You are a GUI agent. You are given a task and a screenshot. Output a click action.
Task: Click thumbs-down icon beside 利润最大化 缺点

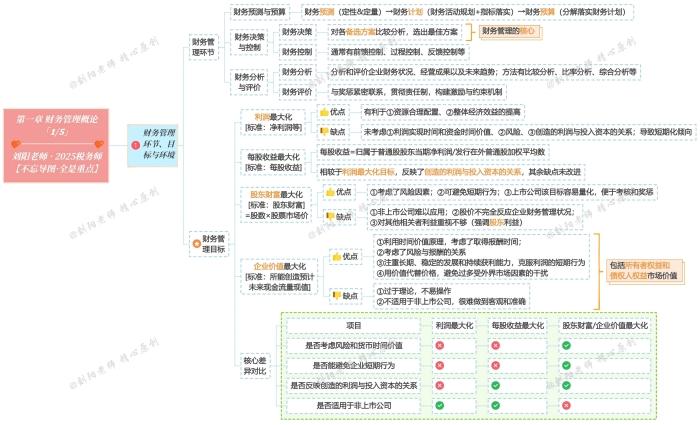pyautogui.click(x=324, y=131)
